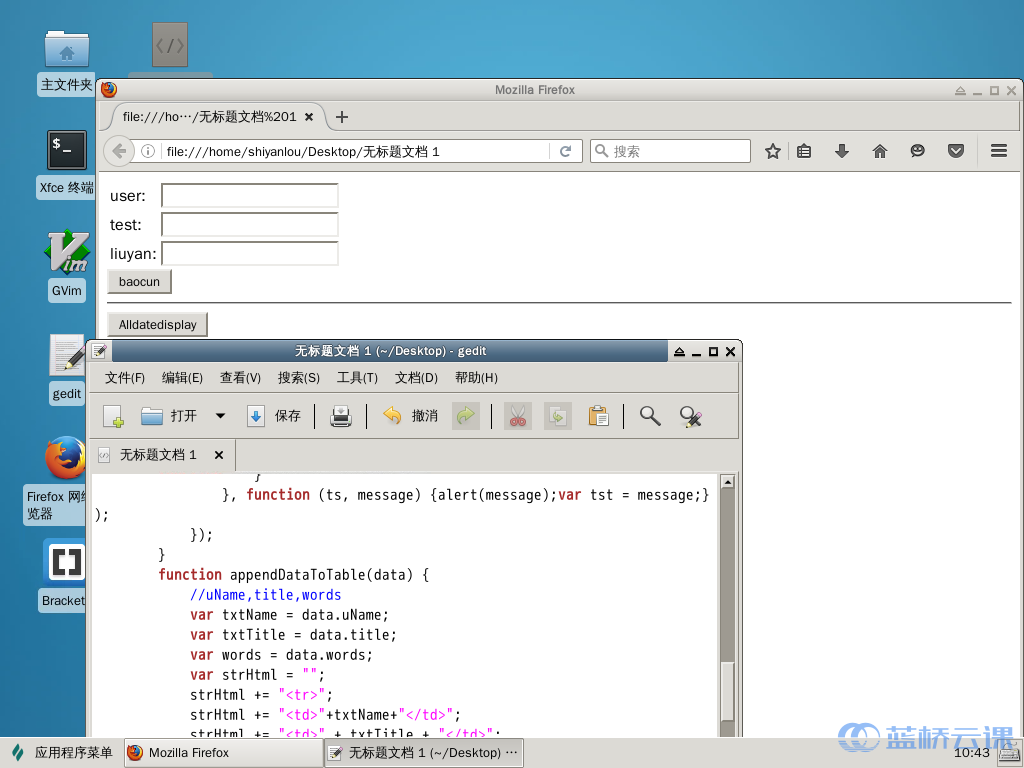This screenshot has height=768, width=1024.
Task: Click the comment //uName,title,words
Action: [x=265, y=595]
